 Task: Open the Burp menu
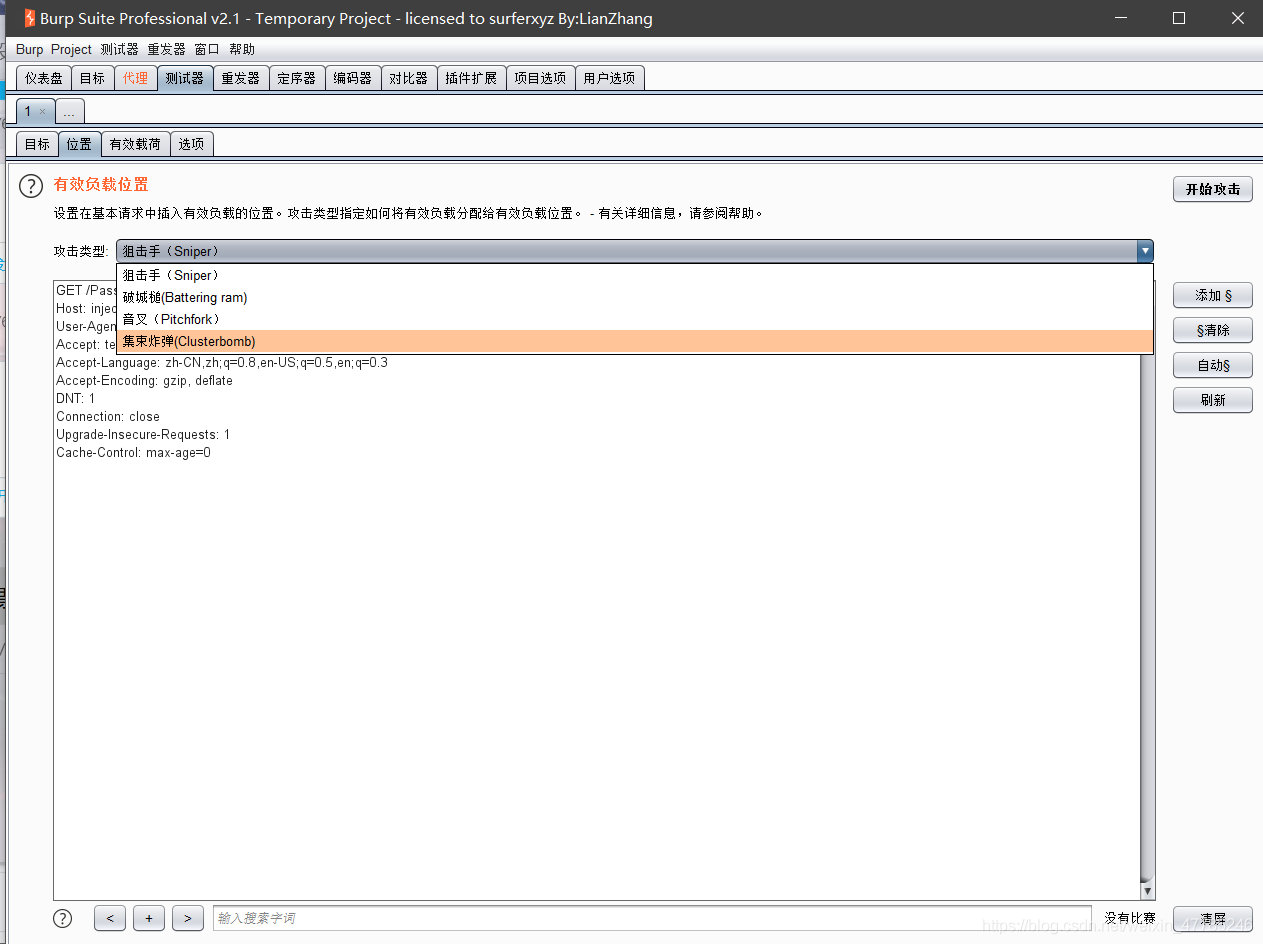coord(30,49)
